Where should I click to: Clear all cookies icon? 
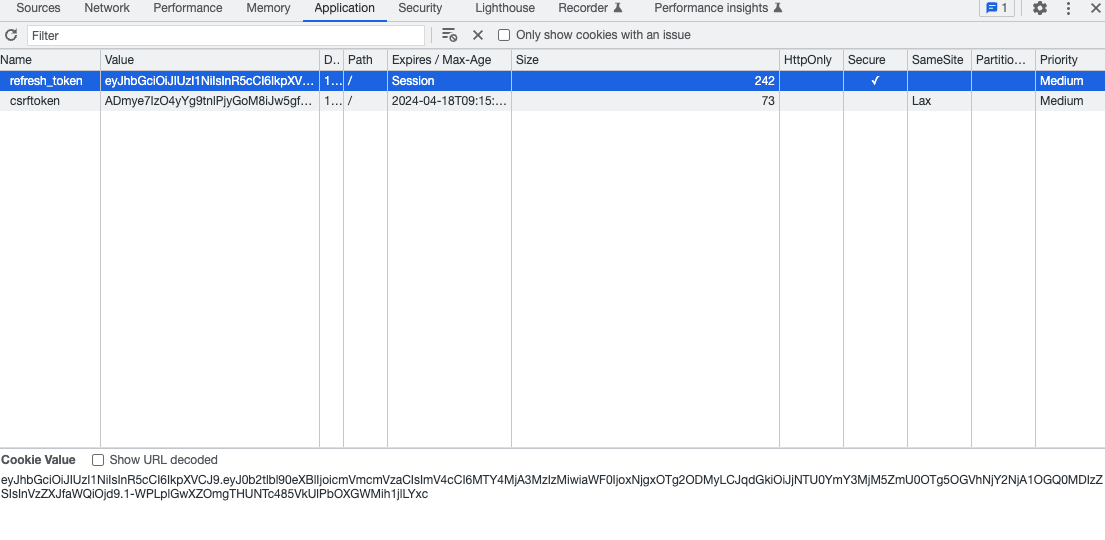449,35
